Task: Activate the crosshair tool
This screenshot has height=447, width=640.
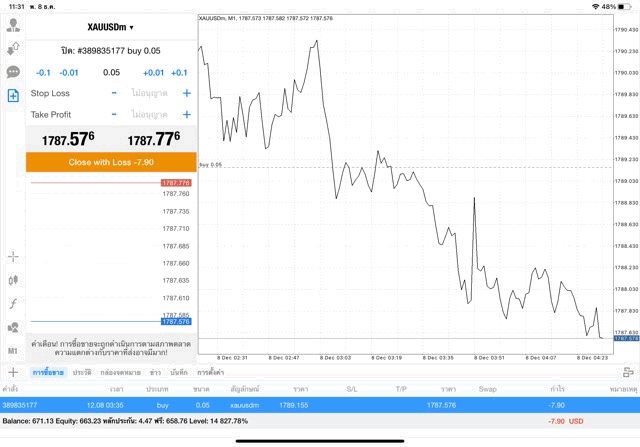Action: [x=13, y=257]
